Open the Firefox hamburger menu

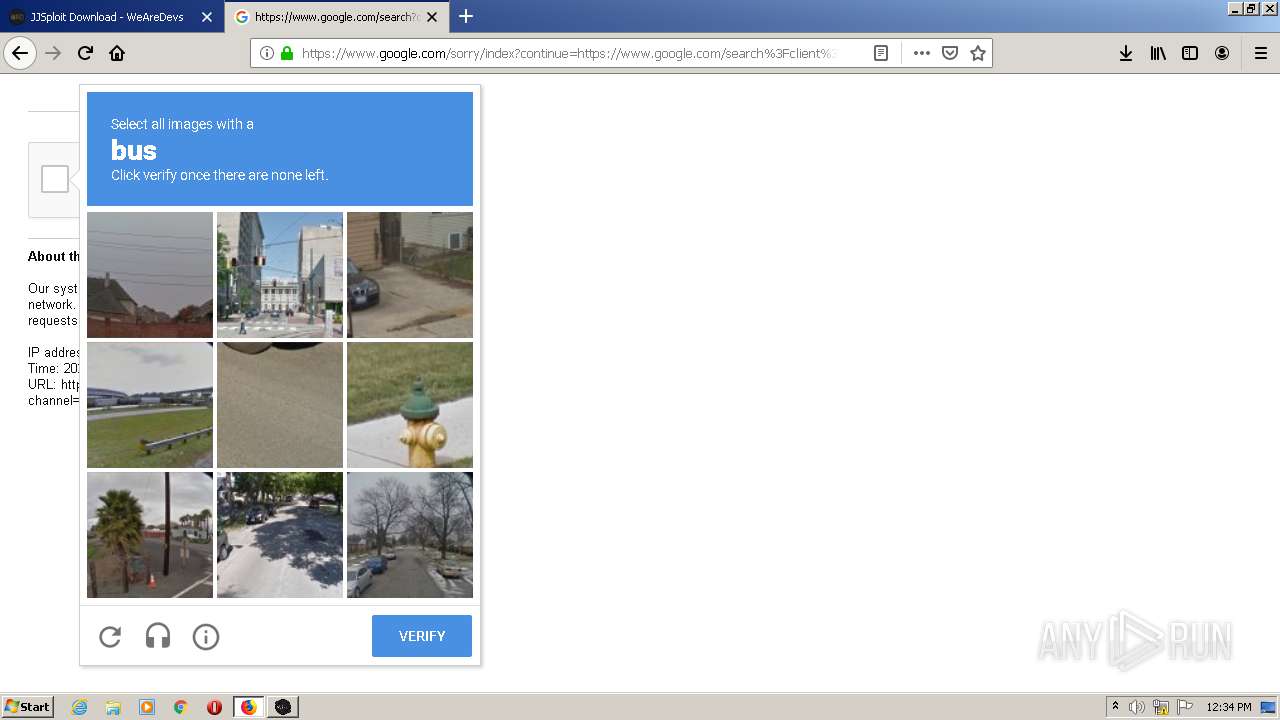(1261, 53)
